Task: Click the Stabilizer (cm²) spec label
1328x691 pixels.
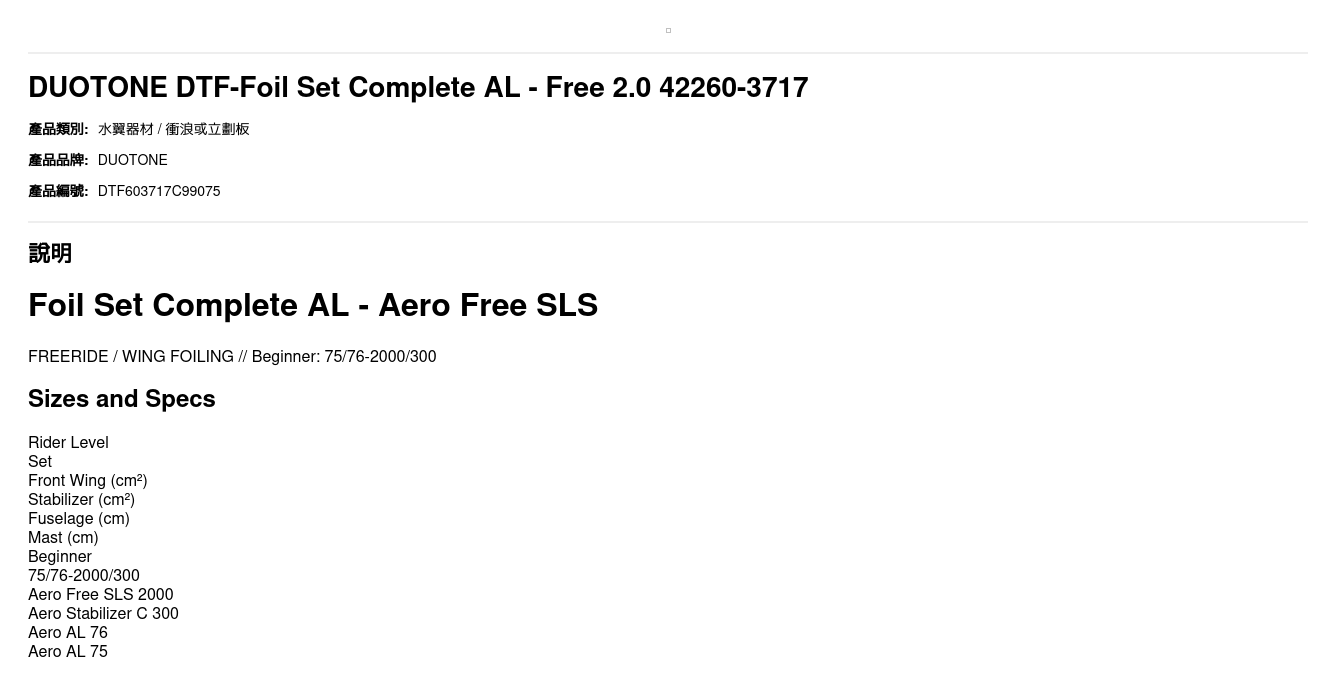Action: tap(81, 500)
